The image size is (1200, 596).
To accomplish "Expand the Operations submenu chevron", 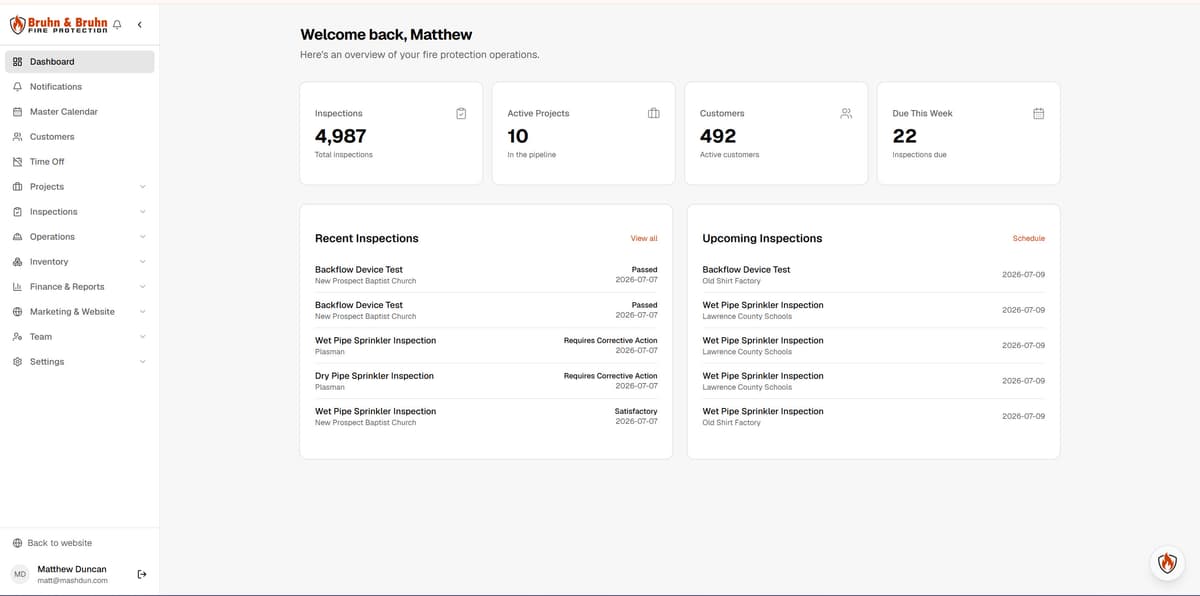I will coord(142,237).
